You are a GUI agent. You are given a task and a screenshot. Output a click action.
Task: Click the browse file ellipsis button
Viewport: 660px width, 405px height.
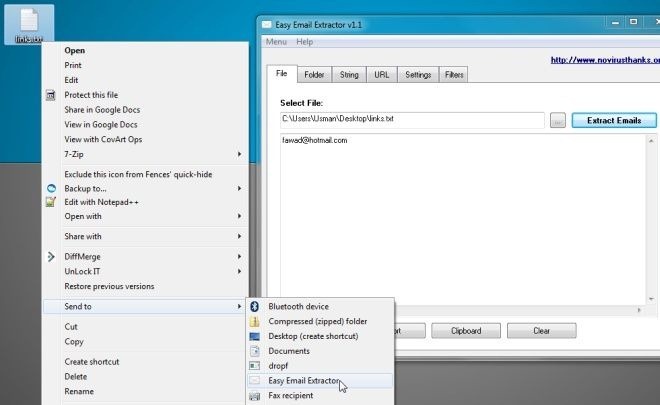[x=558, y=120]
